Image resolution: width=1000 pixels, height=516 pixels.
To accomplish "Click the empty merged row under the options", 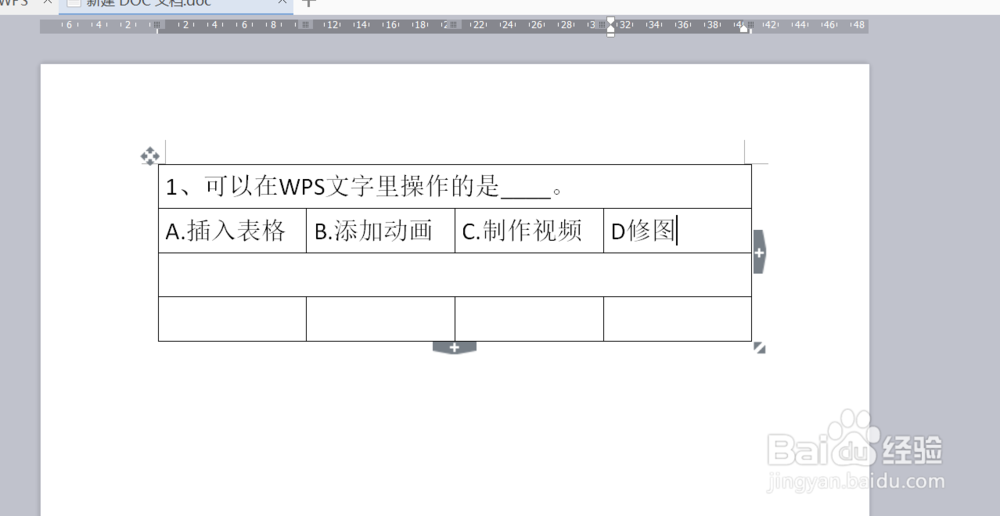I will (455, 275).
